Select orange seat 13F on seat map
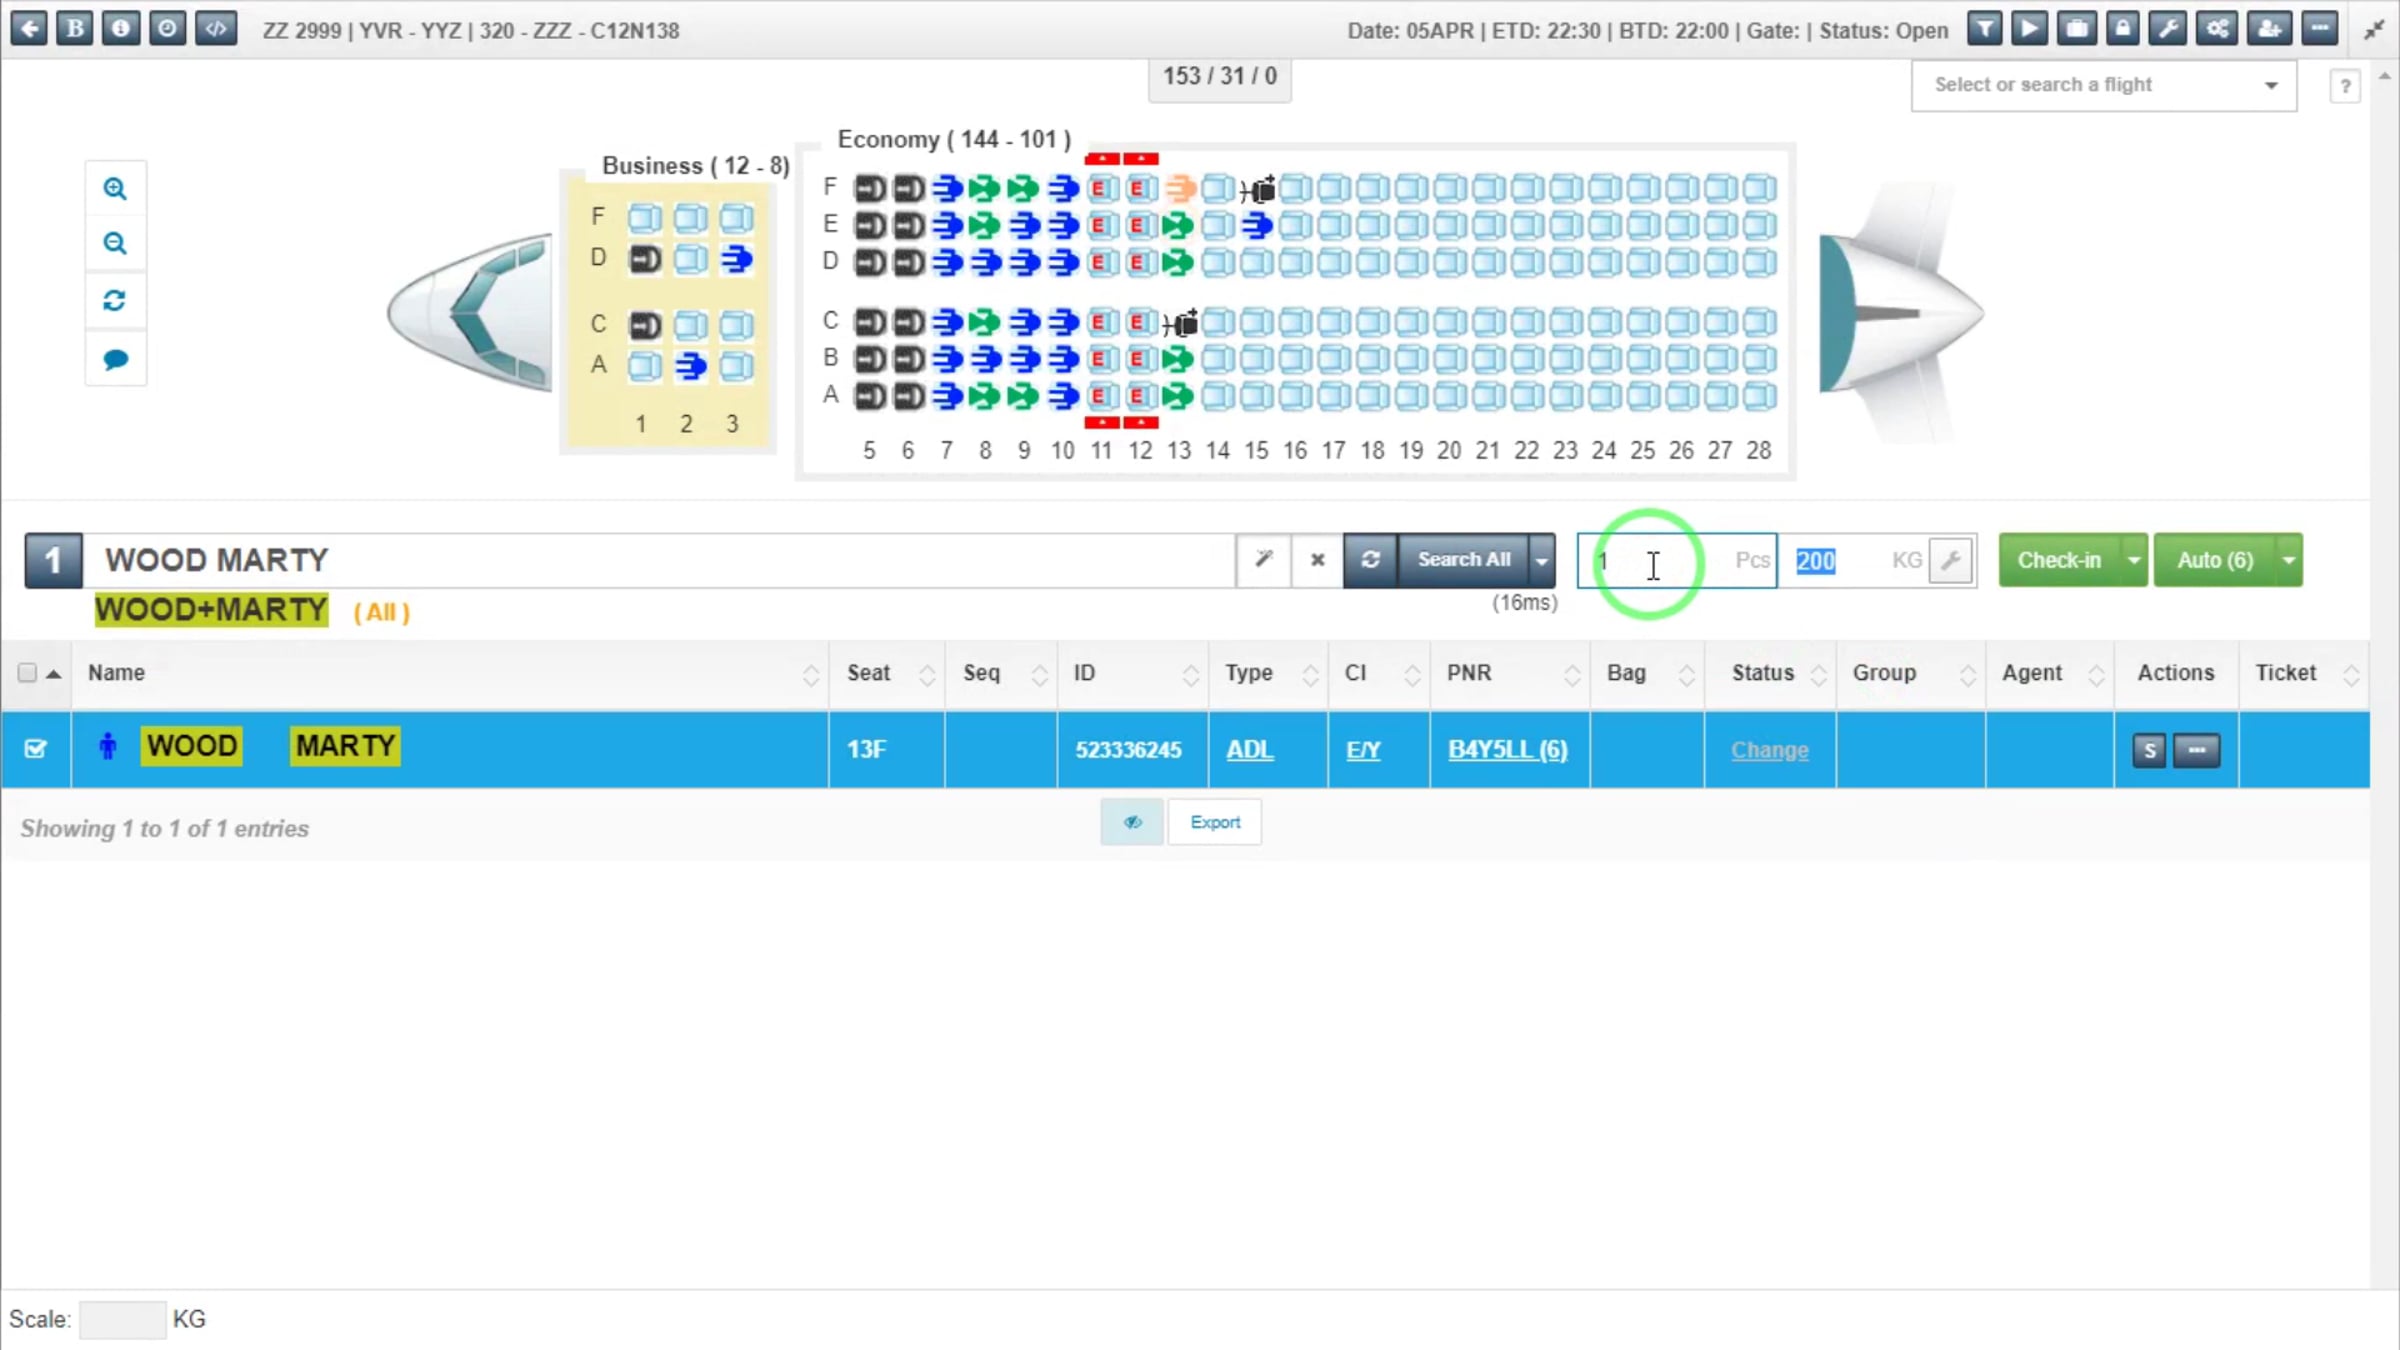 (x=1179, y=188)
